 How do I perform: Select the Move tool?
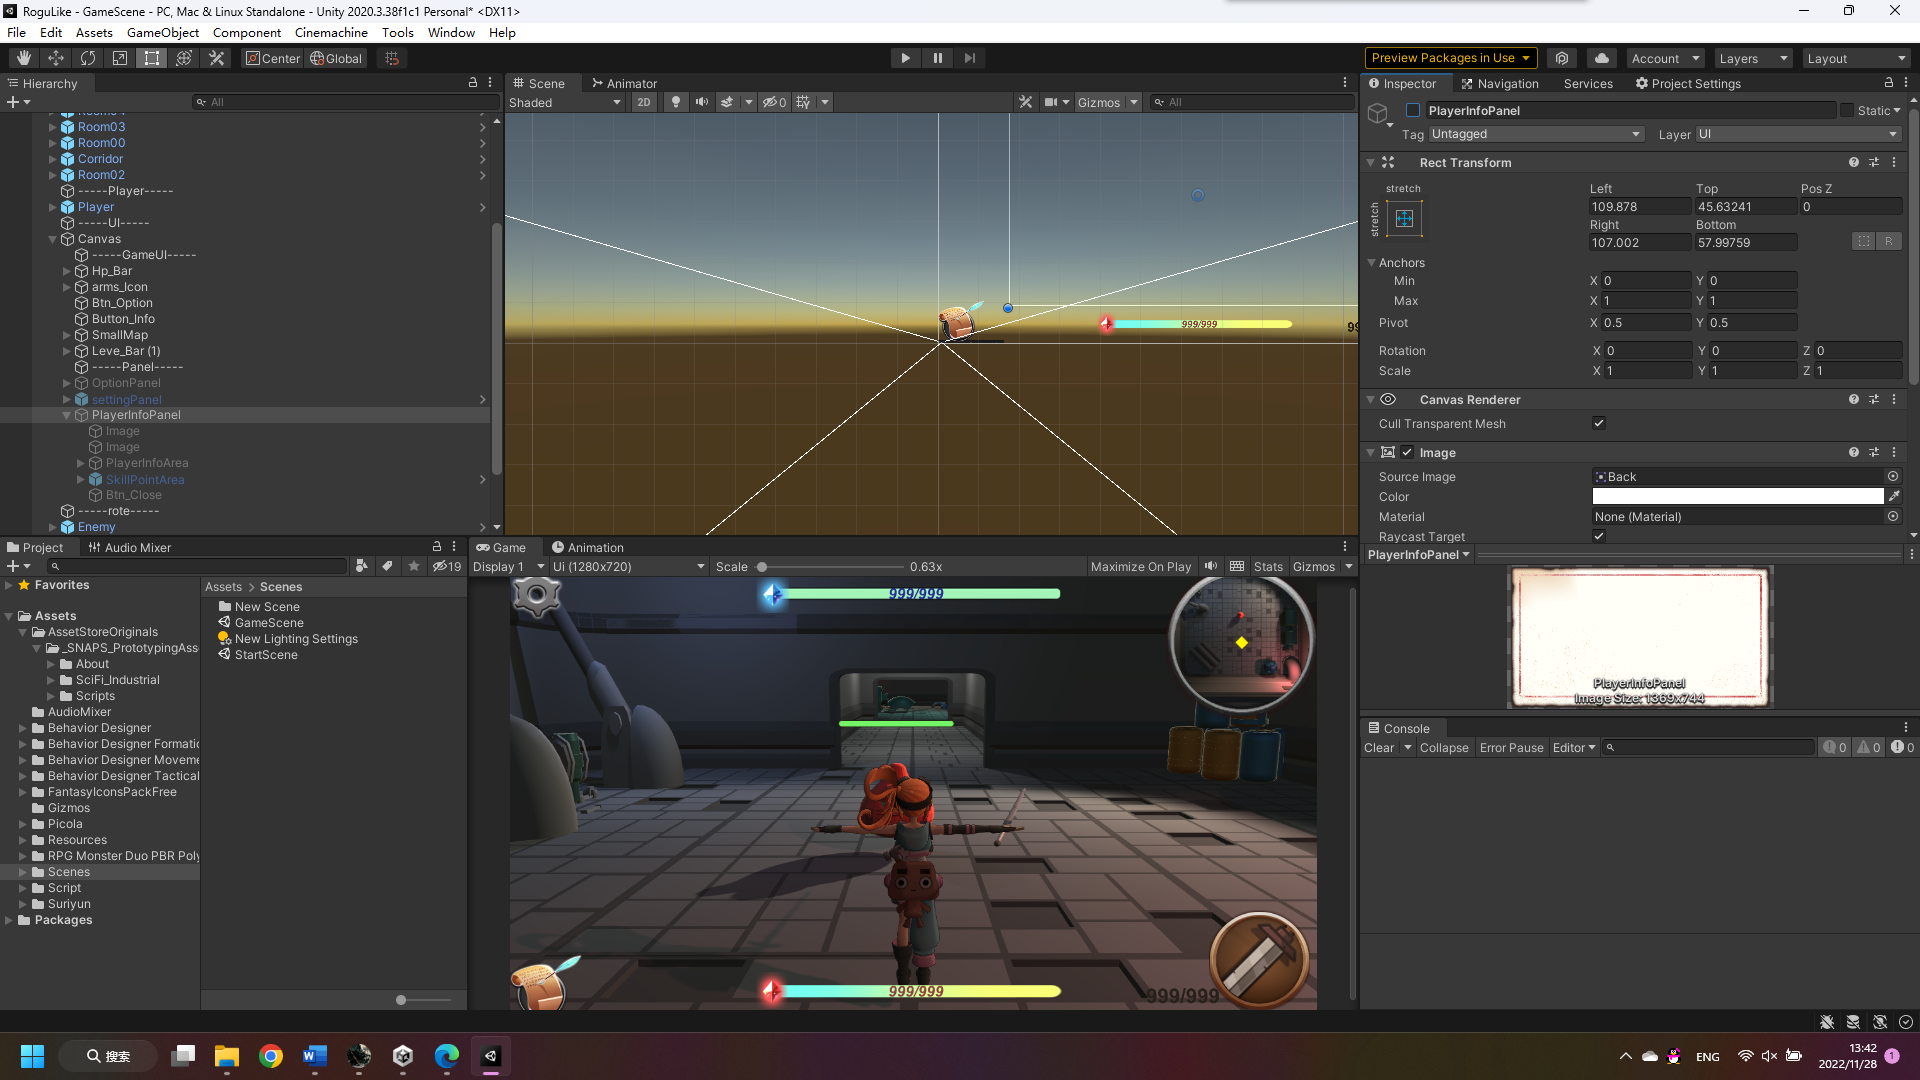(56, 58)
